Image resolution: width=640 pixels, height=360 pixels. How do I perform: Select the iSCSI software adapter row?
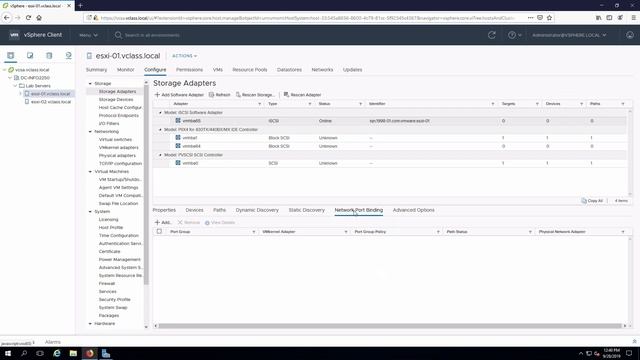(x=390, y=121)
